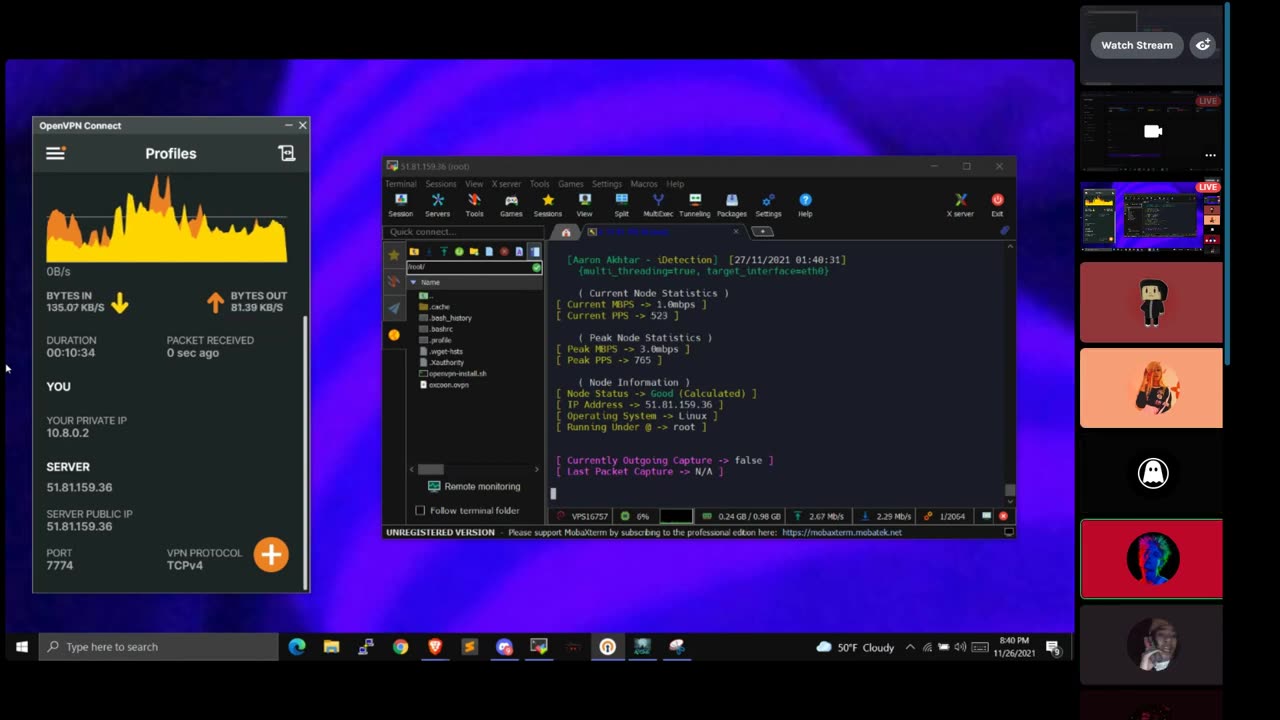Click the 0.24 GB / 0.98 GB memory status

pyautogui.click(x=741, y=516)
